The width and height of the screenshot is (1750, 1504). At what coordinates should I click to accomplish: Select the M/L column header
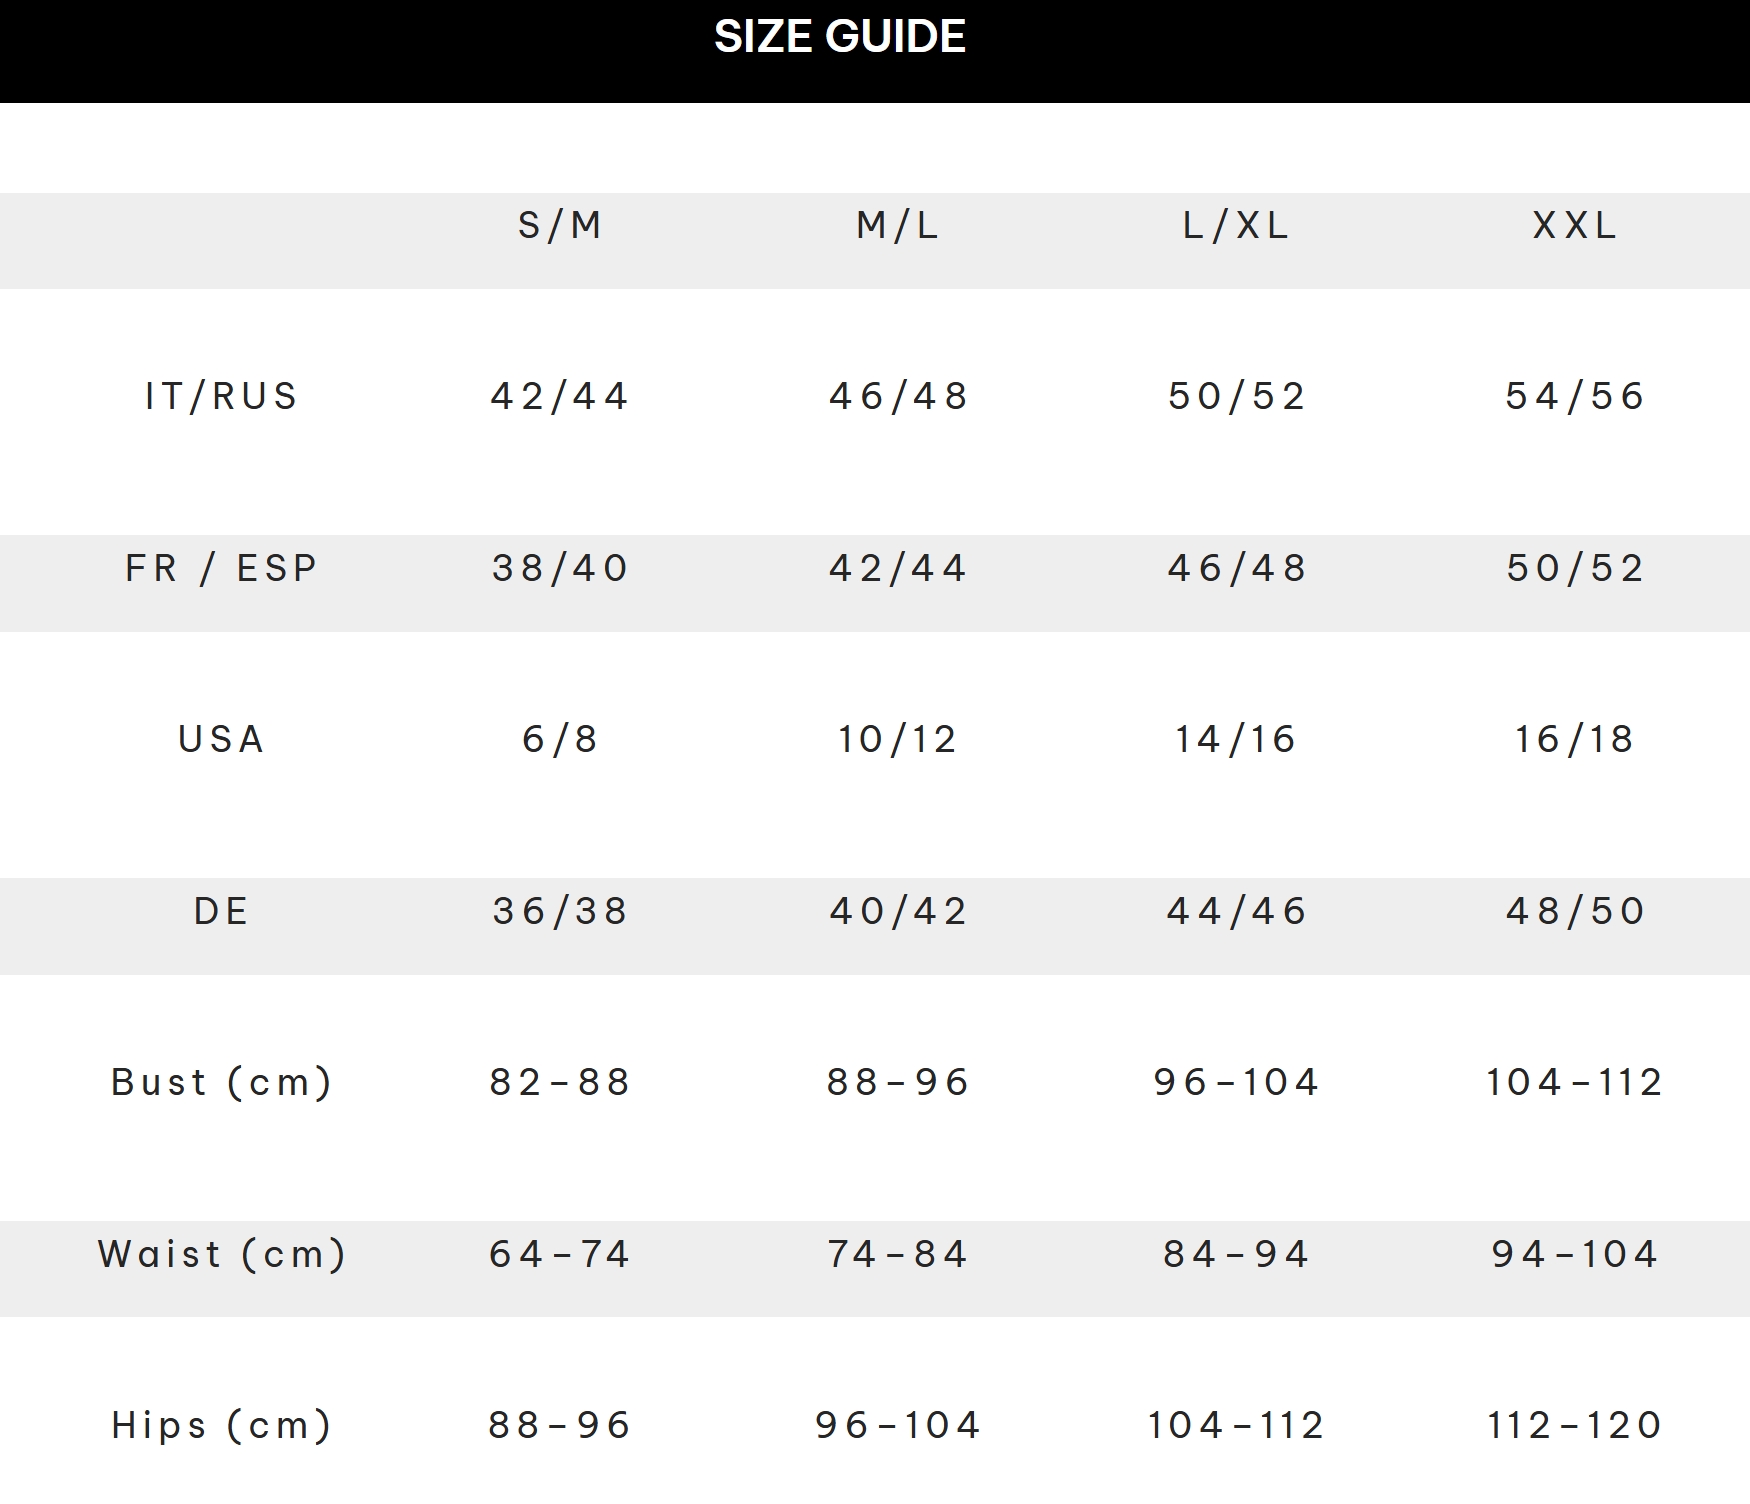click(898, 226)
